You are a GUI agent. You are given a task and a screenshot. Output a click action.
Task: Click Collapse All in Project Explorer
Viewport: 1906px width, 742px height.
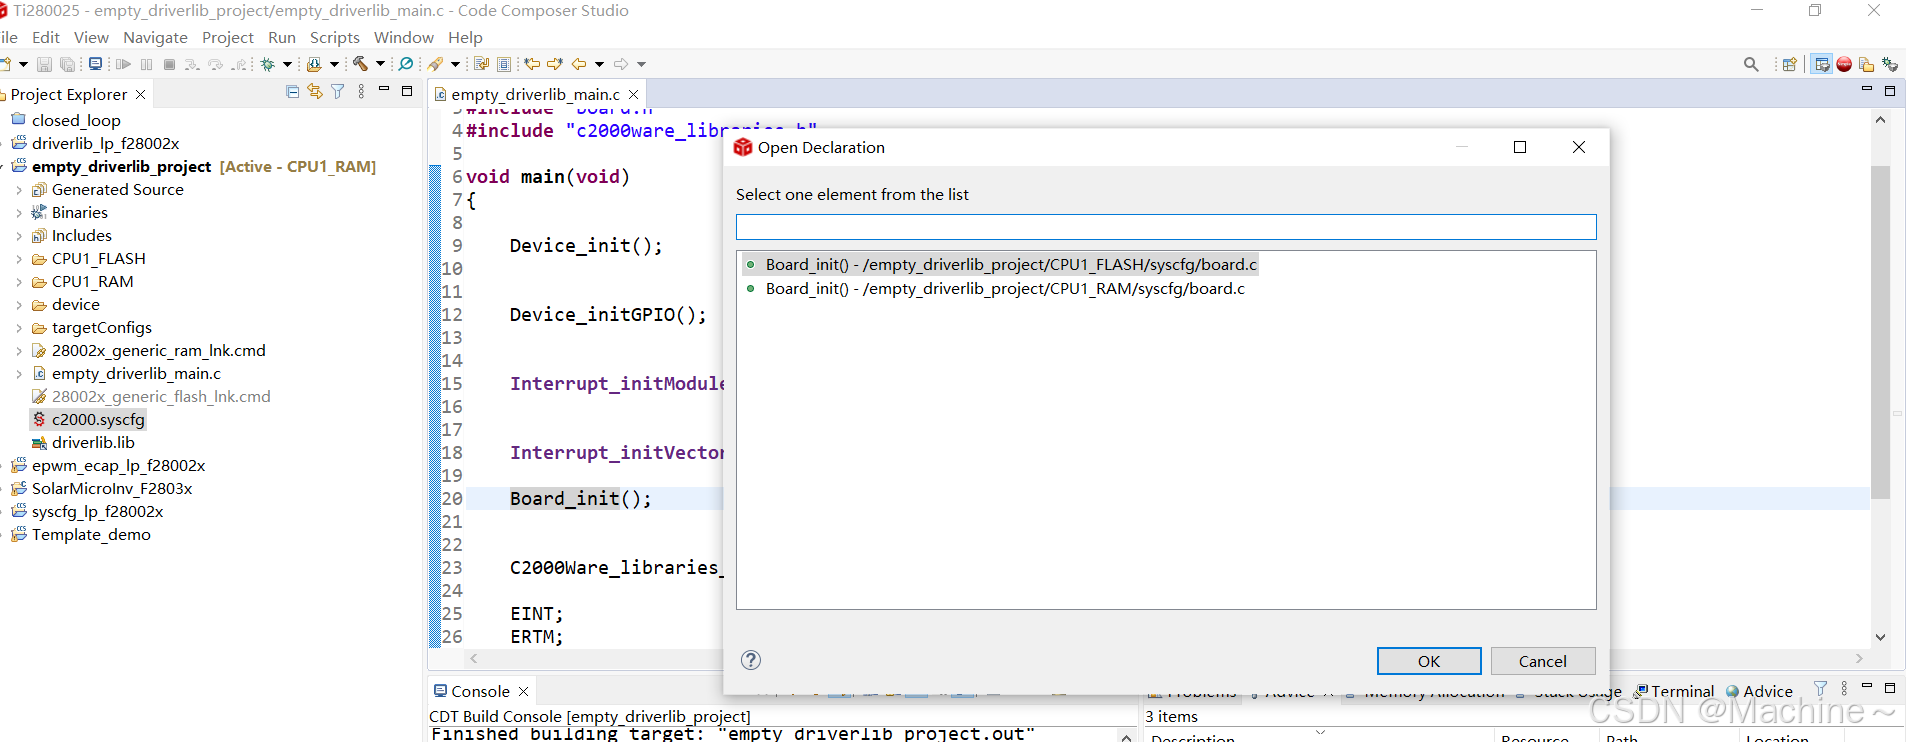(x=292, y=92)
